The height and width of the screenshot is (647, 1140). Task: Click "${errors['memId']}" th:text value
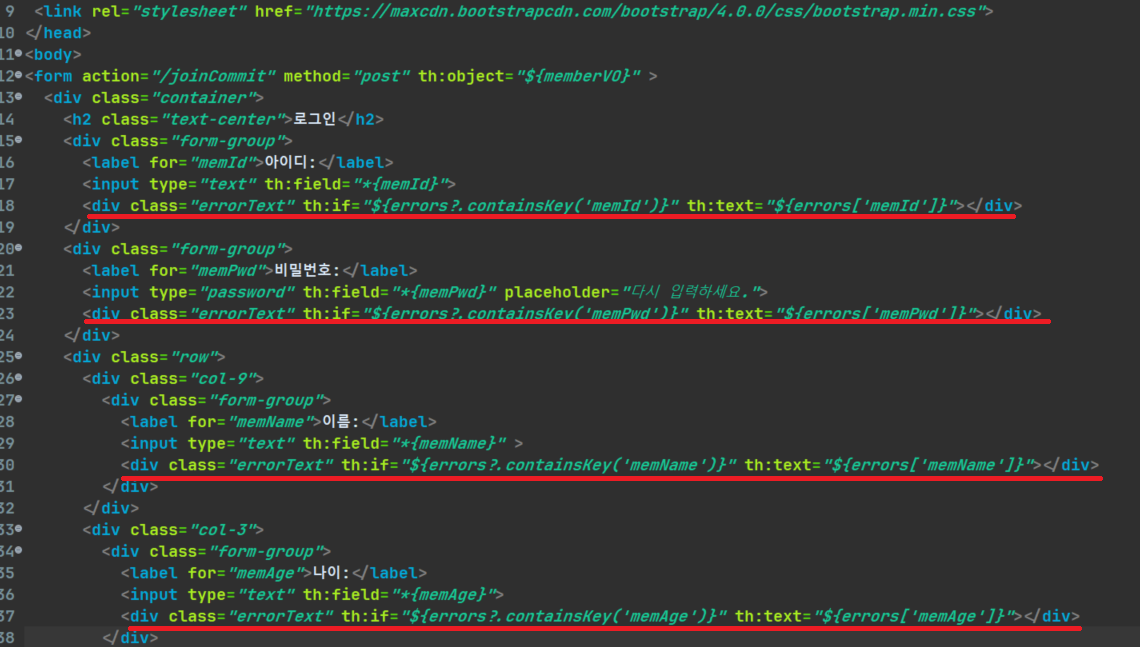pos(861,206)
